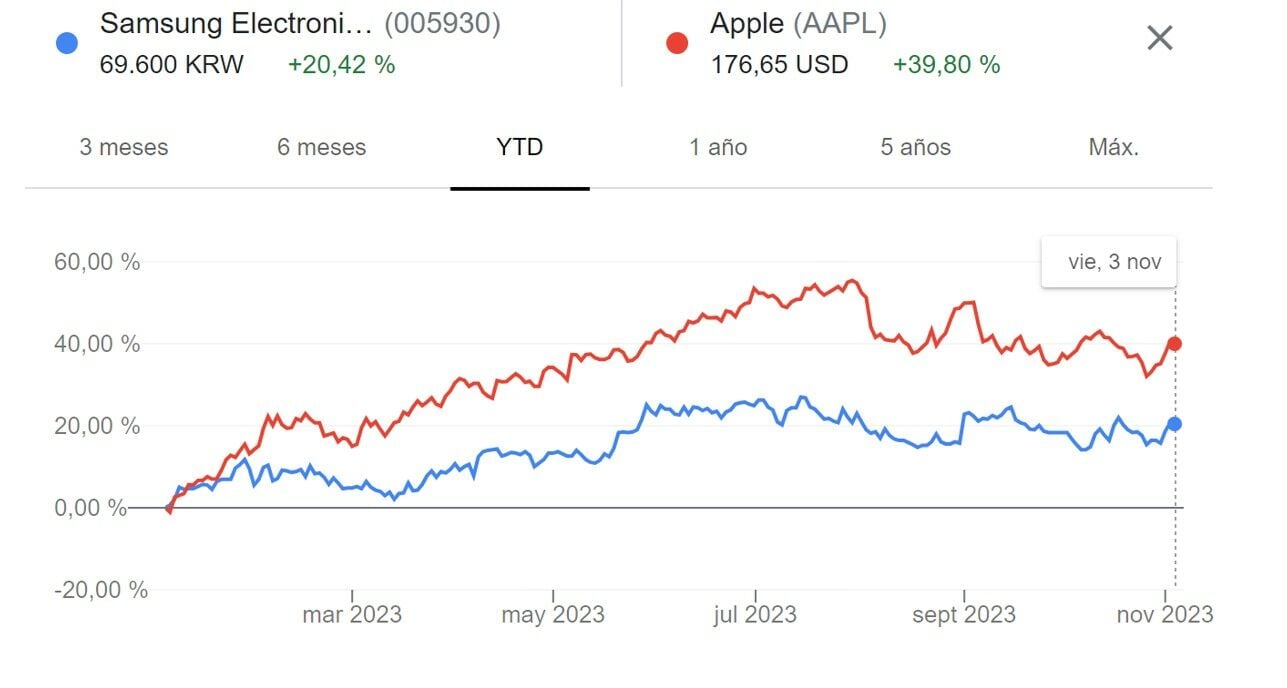The image size is (1287, 688).
Task: Open the 5 años tab
Action: pyautogui.click(x=916, y=148)
